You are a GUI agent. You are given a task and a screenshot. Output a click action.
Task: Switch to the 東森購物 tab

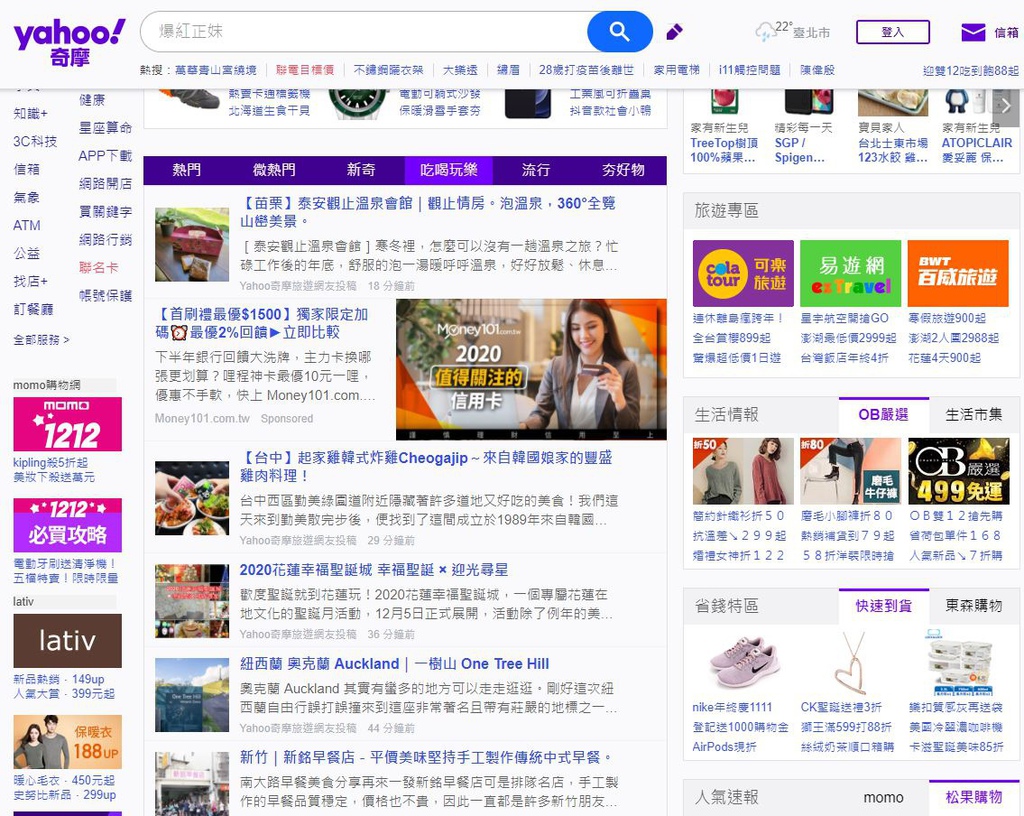click(974, 606)
